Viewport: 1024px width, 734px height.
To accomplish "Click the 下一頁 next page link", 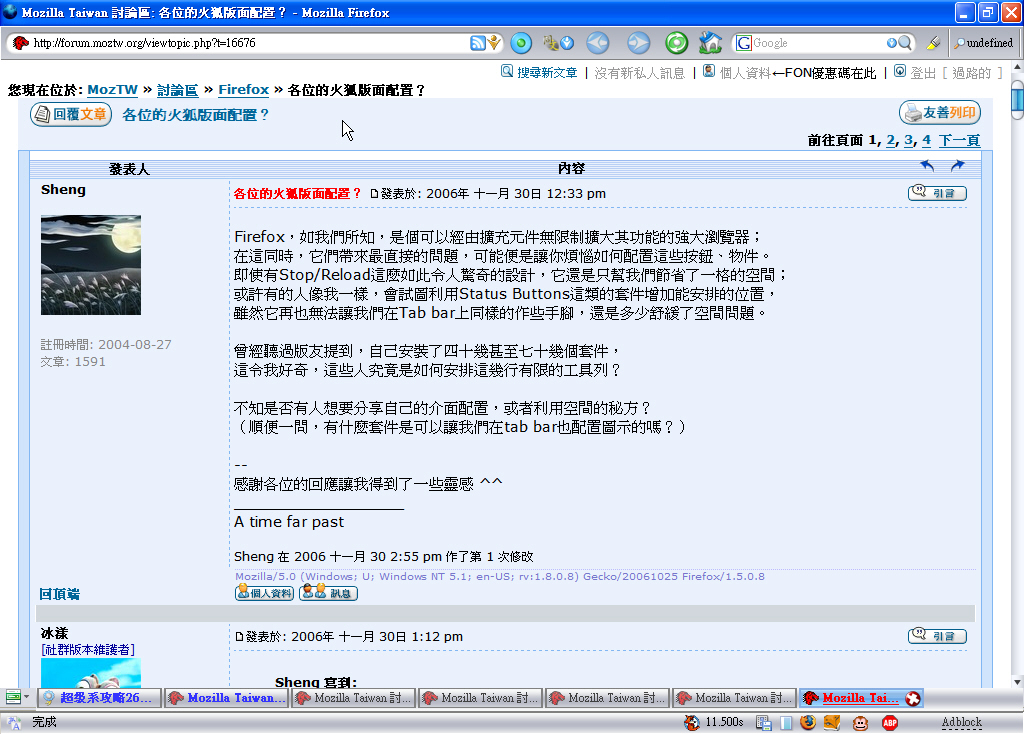I will click(x=959, y=140).
